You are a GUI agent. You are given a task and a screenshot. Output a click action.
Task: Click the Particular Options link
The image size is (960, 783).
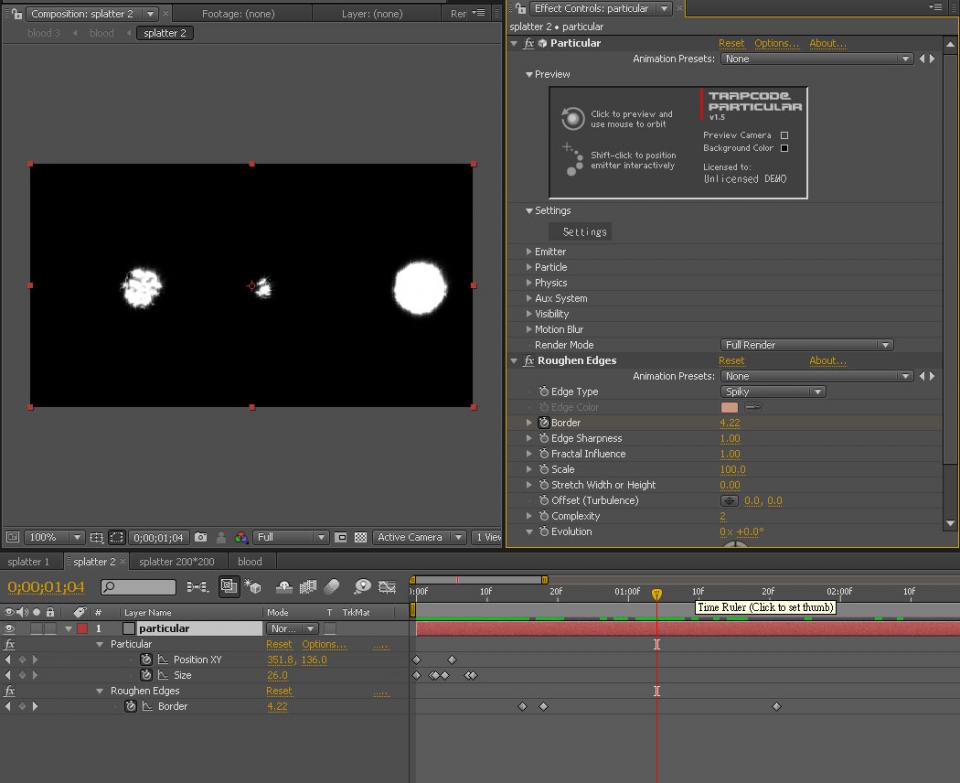pyautogui.click(x=776, y=44)
